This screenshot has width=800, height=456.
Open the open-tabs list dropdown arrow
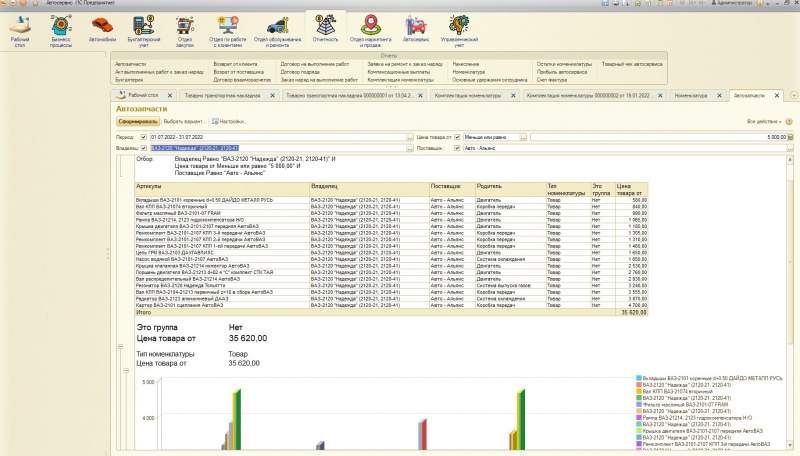point(794,95)
